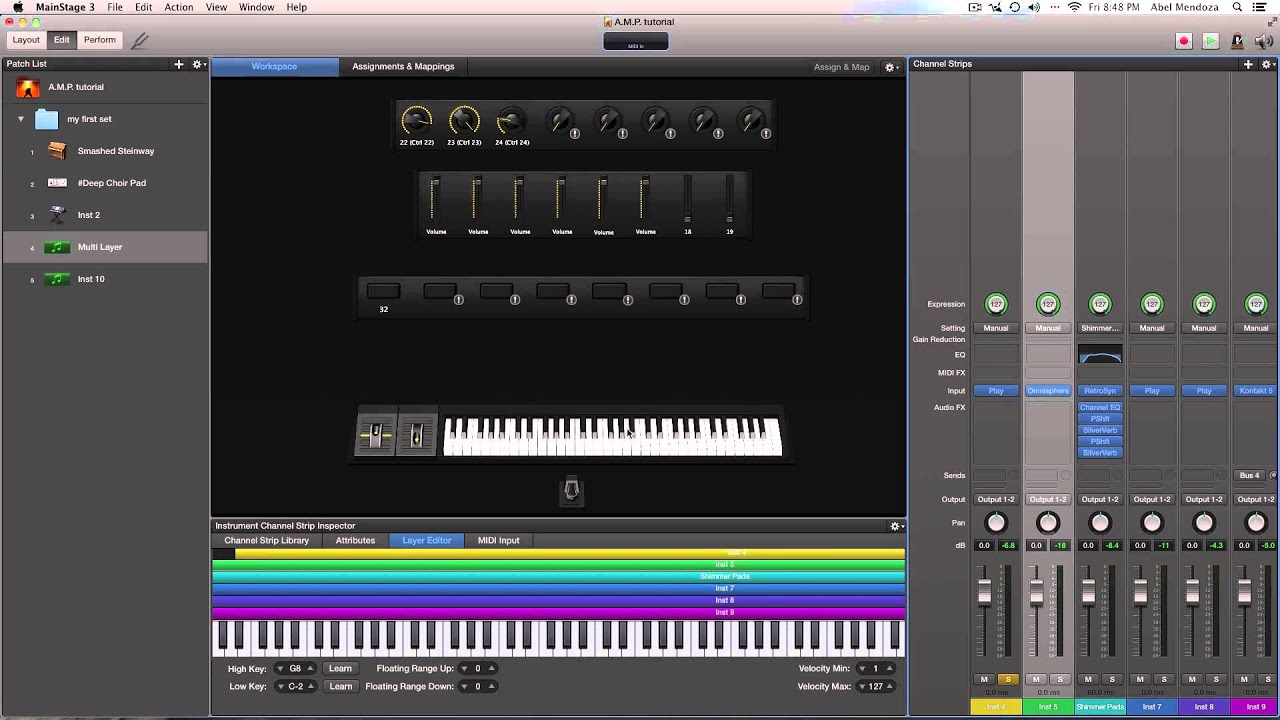The height and width of the screenshot is (720, 1280).
Task: Click the green play button in toolbar
Action: 1210,41
